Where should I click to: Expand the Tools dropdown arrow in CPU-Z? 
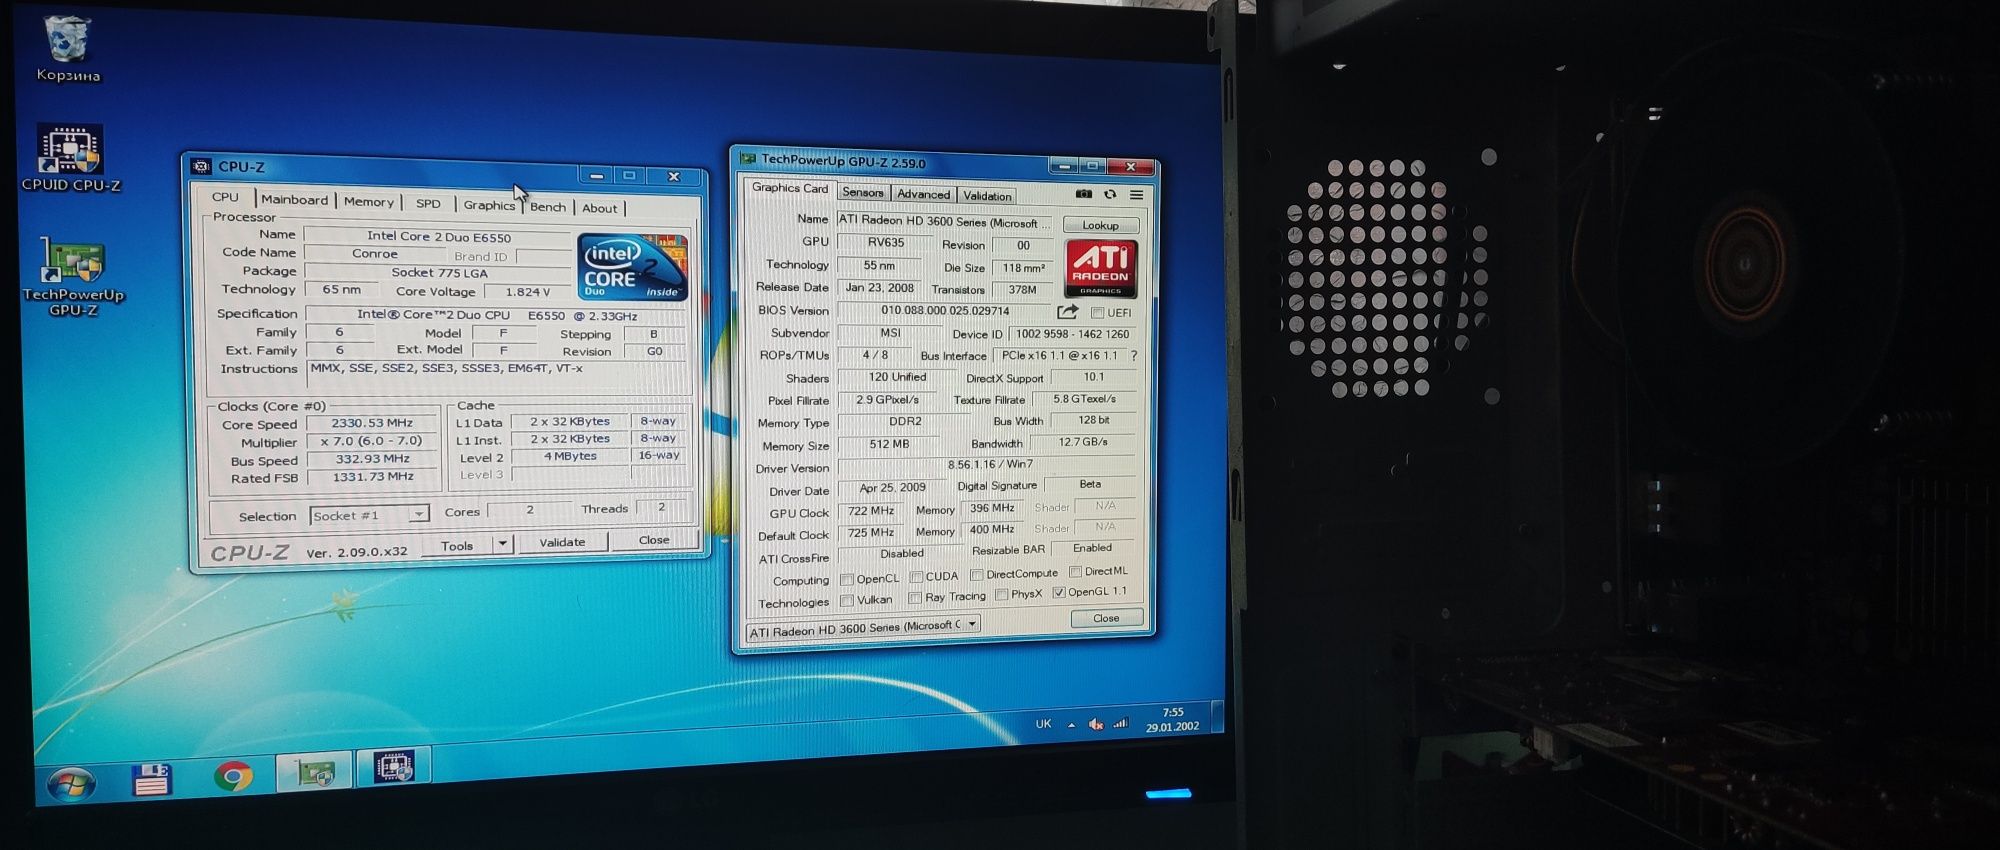pyautogui.click(x=503, y=544)
